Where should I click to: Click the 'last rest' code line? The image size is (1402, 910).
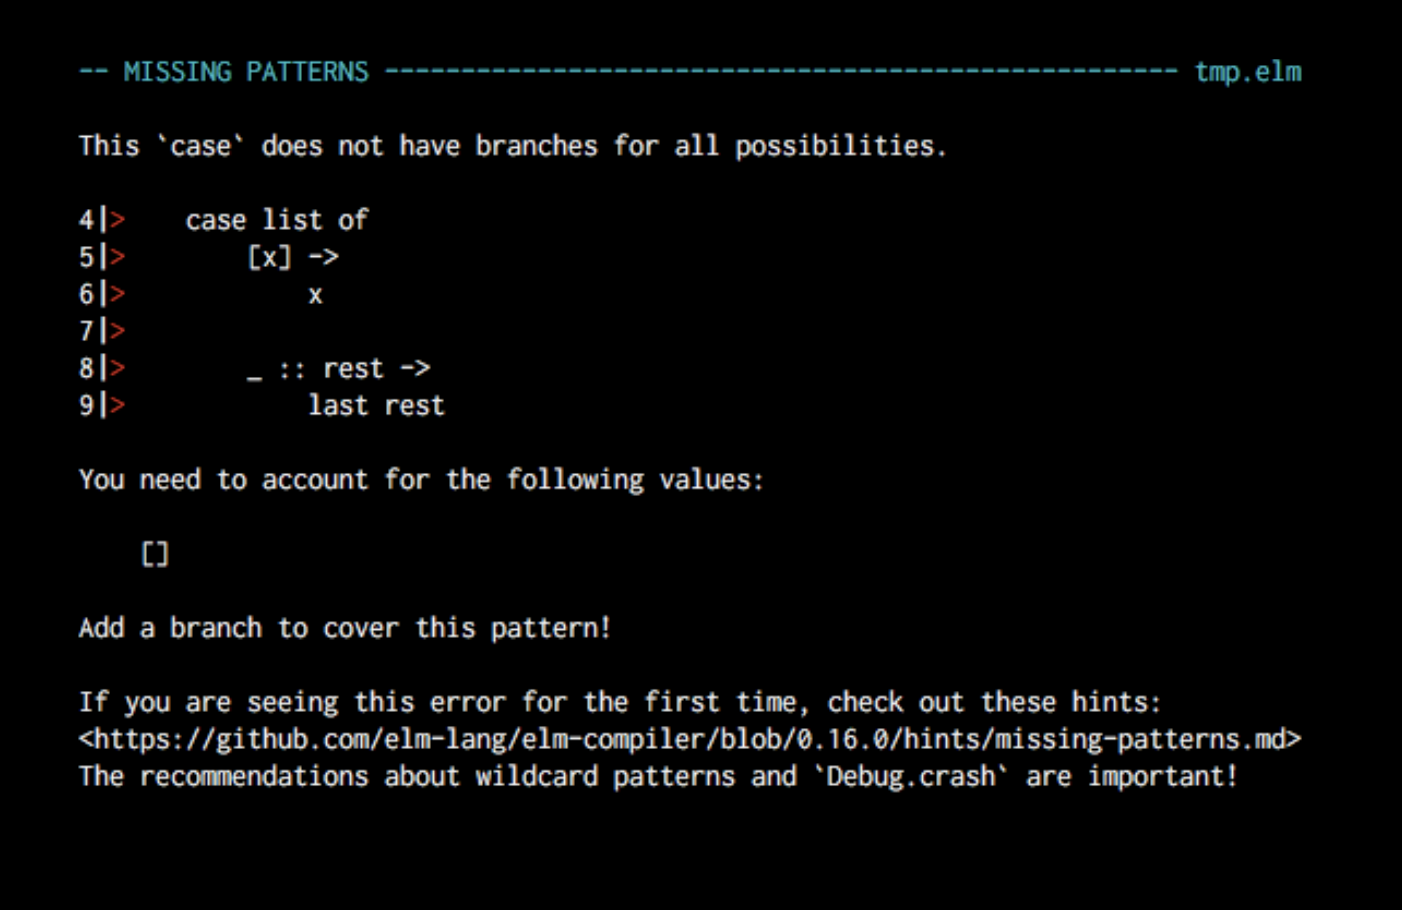[x=376, y=405]
